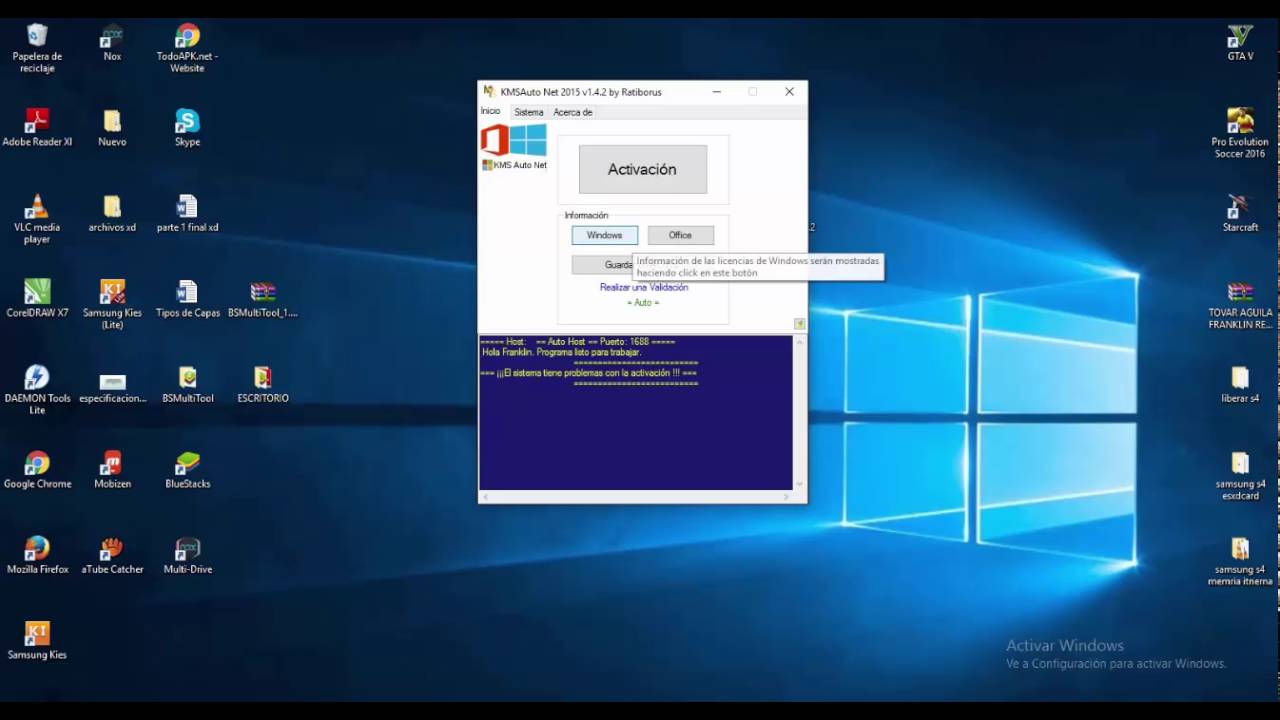Click the KMSAuto Net title bar icon
Screen dimensions: 1280x720
[x=490, y=92]
